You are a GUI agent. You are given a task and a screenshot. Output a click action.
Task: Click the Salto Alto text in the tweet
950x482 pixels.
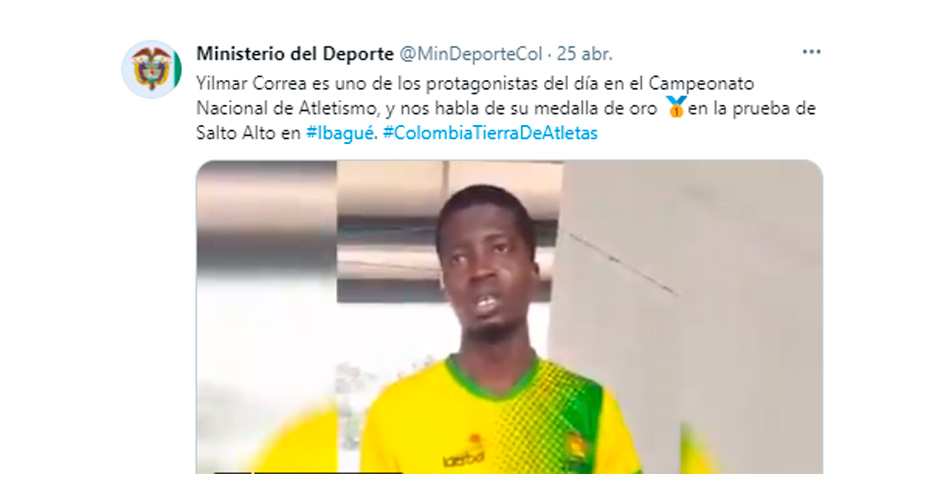point(236,133)
